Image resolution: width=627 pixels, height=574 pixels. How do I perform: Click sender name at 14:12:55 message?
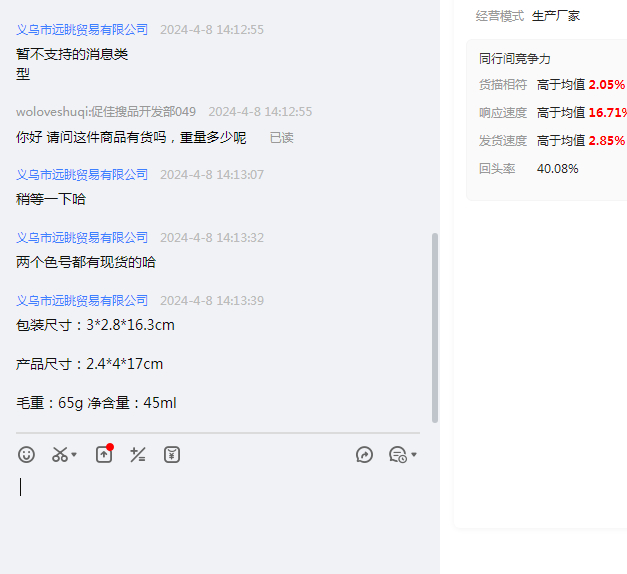click(x=82, y=30)
